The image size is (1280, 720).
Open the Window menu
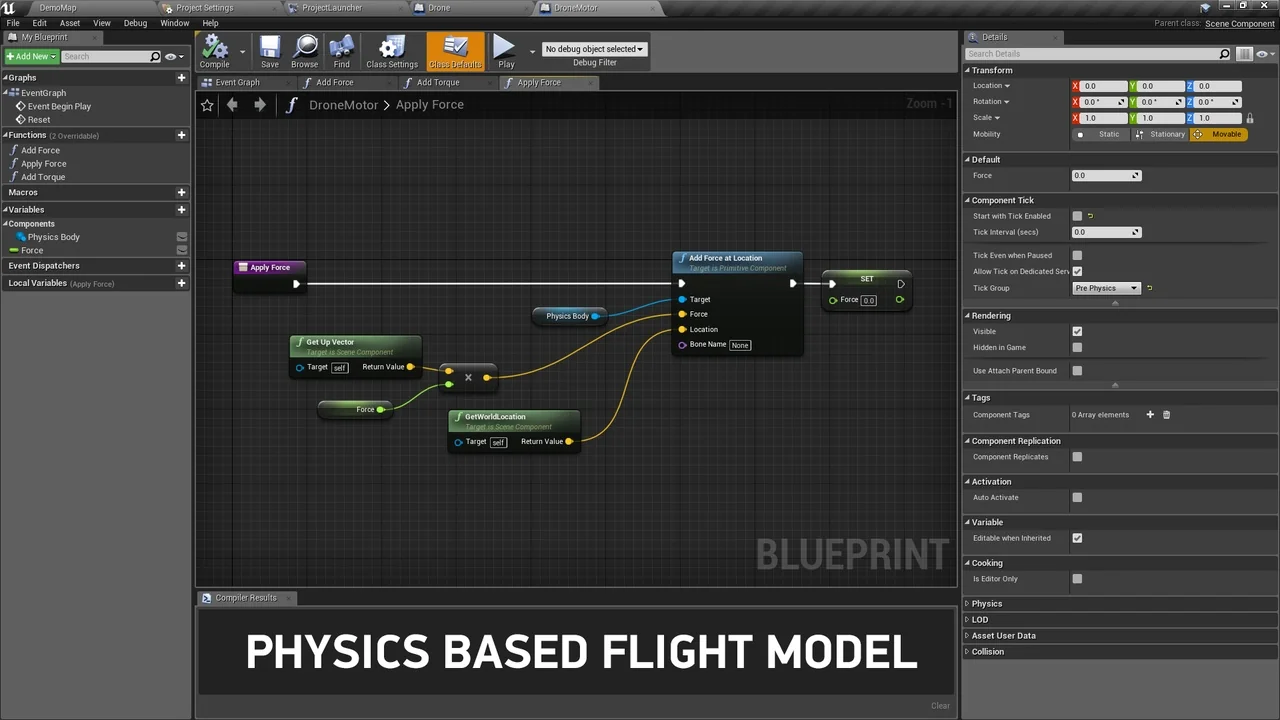[174, 23]
